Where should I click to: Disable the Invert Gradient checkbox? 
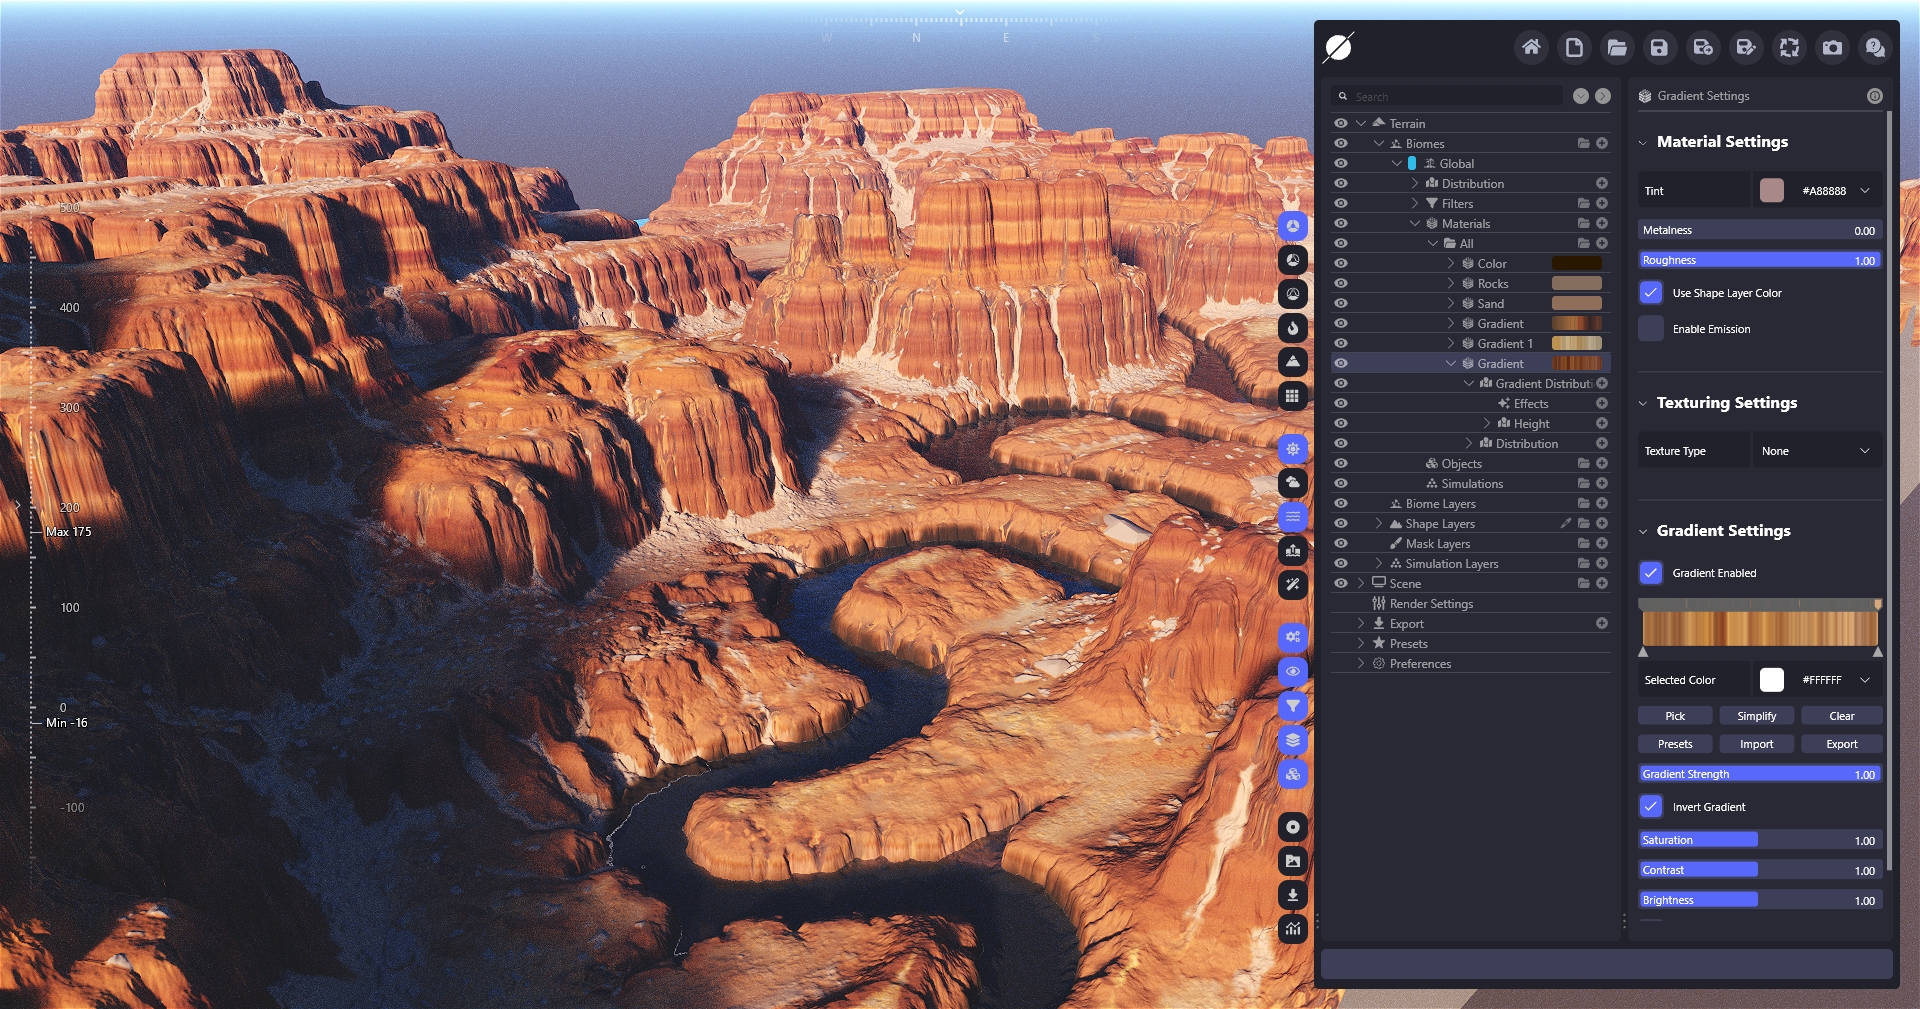1651,806
